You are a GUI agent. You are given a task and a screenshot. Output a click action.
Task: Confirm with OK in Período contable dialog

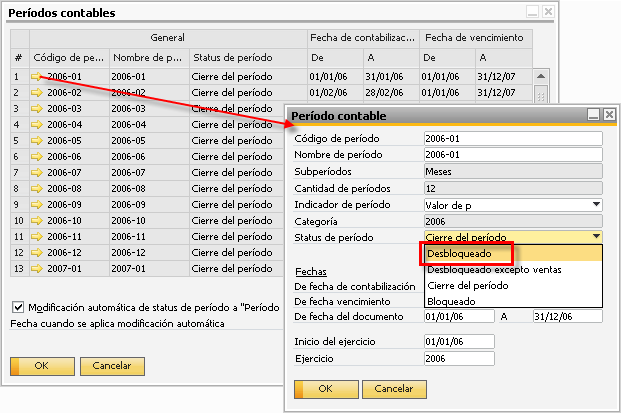pos(326,389)
